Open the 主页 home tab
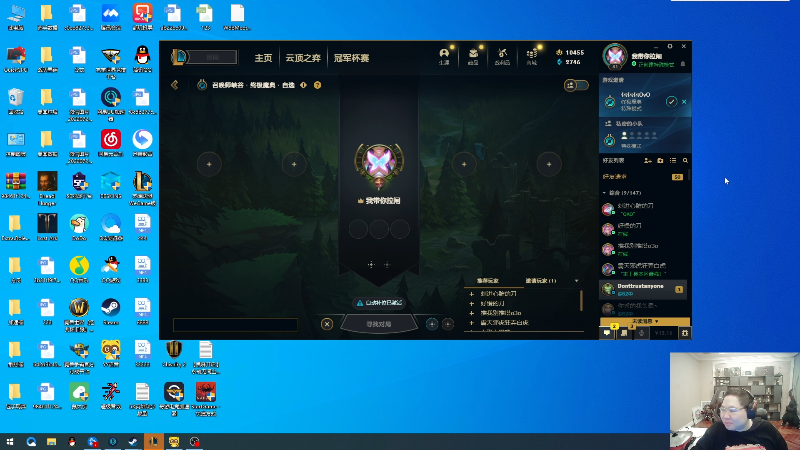This screenshot has width=800, height=450. 263,58
